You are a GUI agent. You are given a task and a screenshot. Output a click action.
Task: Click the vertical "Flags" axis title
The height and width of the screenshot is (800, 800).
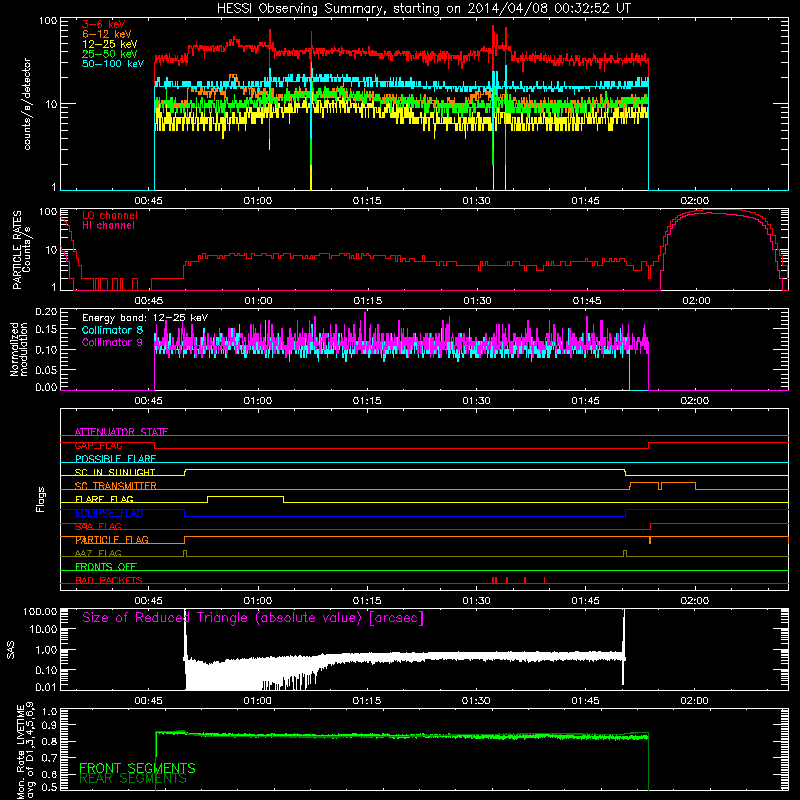(41, 499)
